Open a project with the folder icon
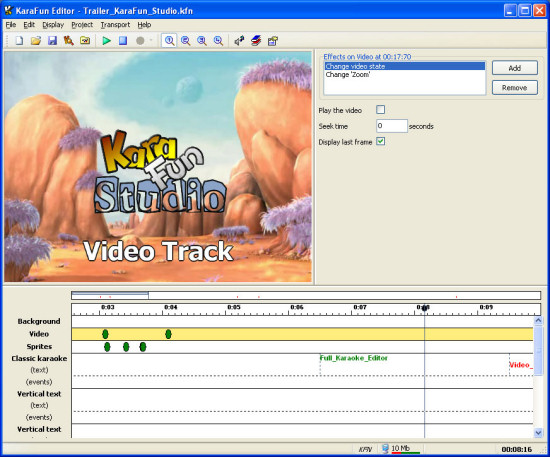This screenshot has width=550, height=457. 36,41
